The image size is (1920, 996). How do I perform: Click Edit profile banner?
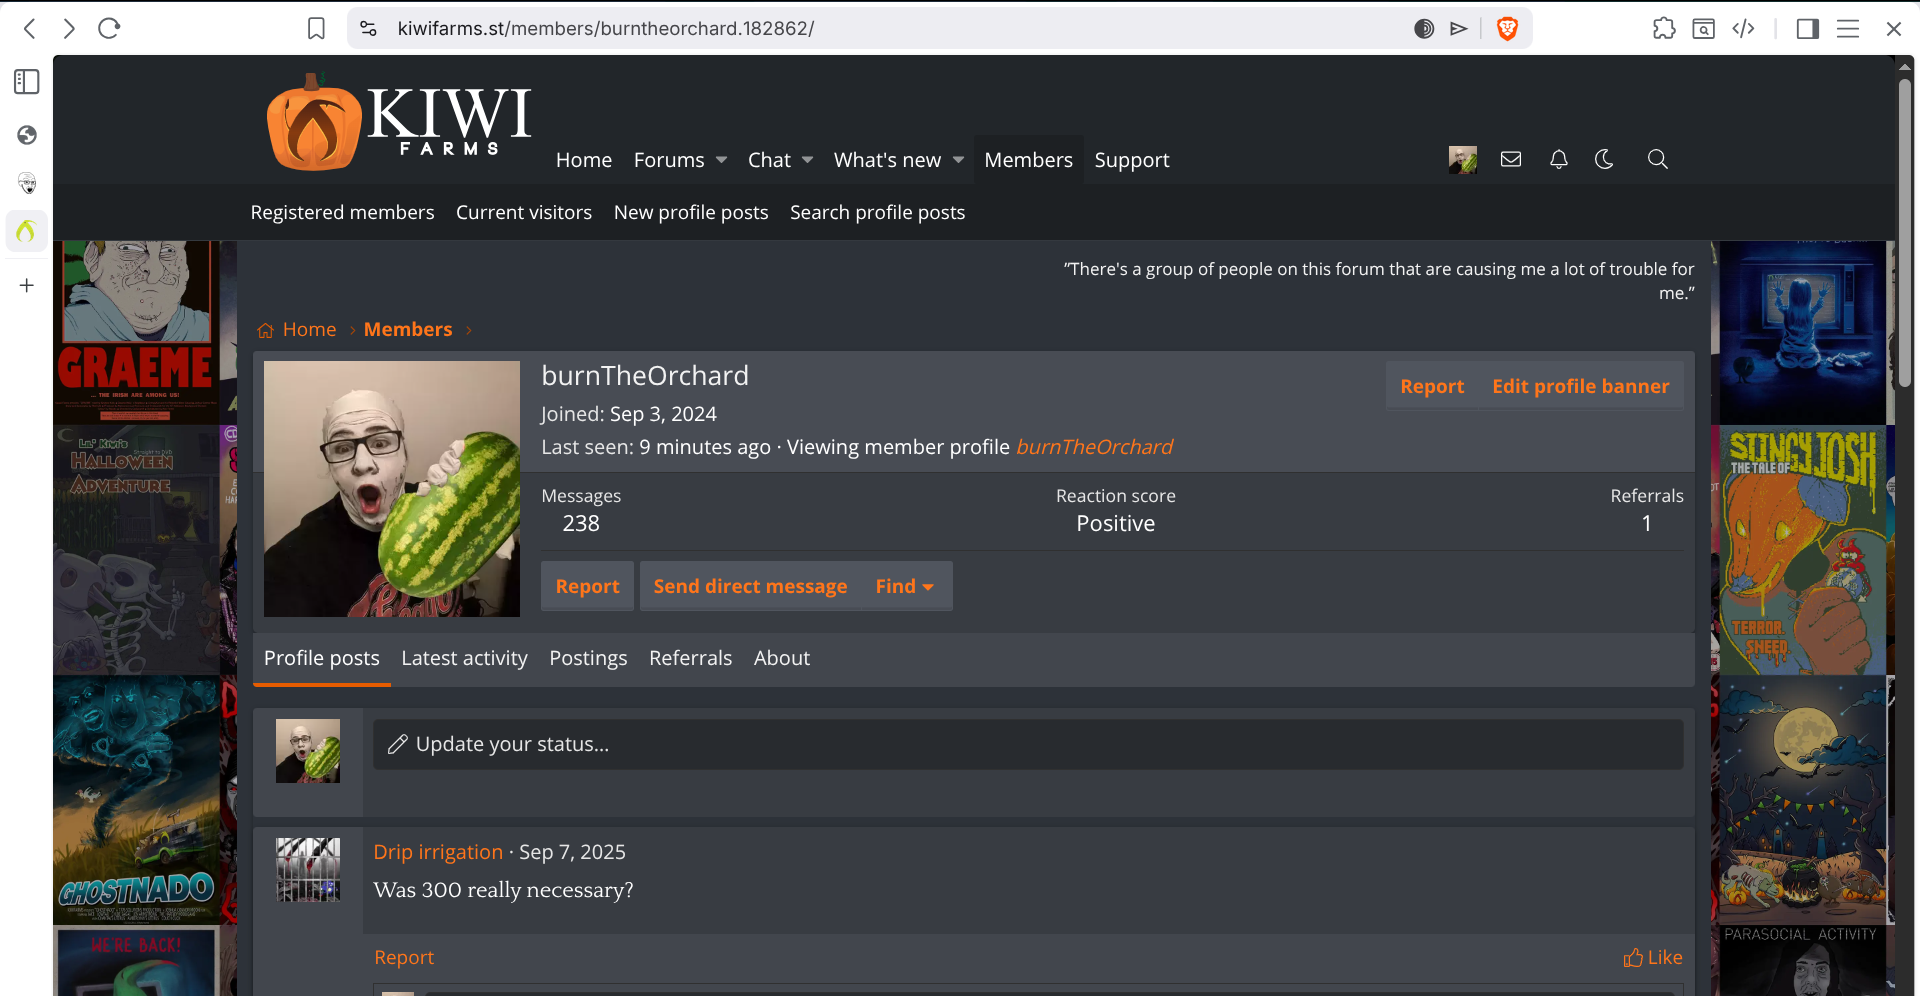(1580, 386)
